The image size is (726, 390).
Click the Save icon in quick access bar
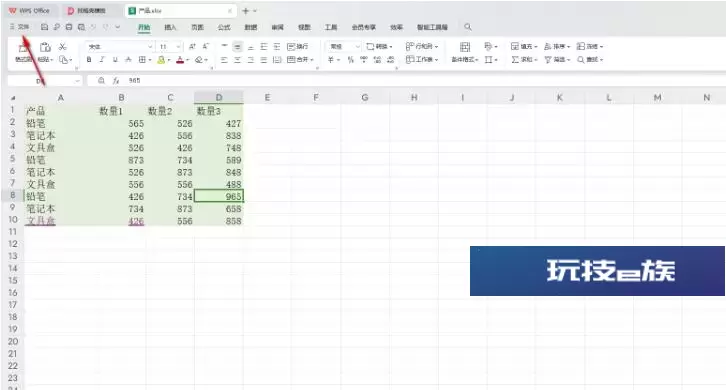tap(44, 27)
